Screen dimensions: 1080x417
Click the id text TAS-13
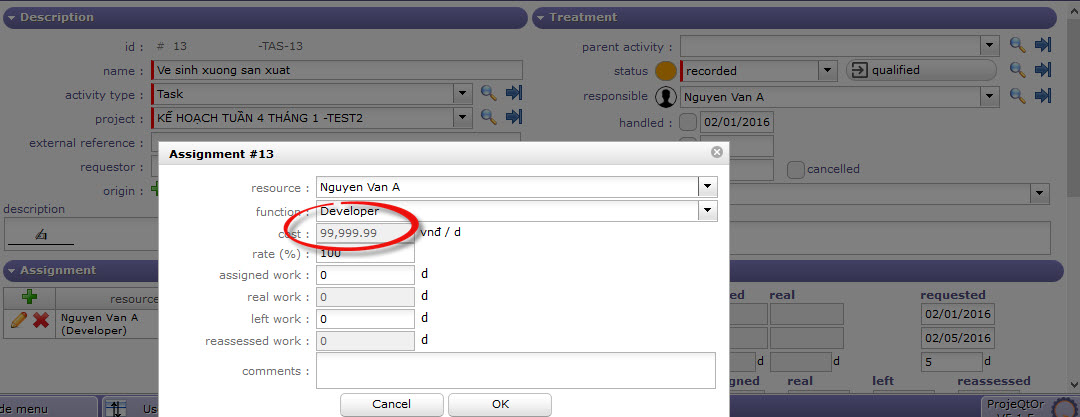pos(280,47)
